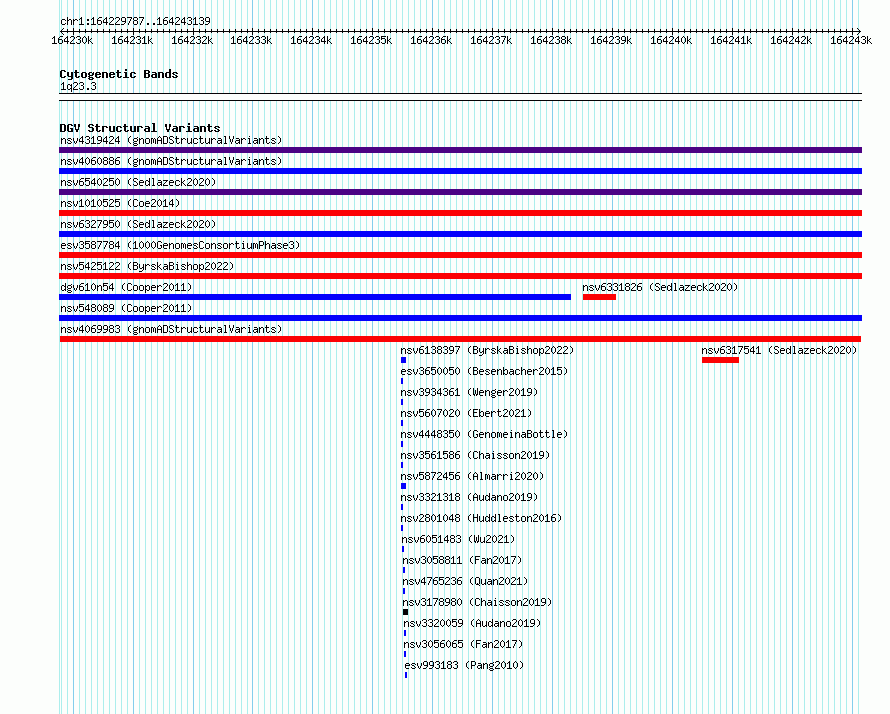Click the Cytogenetic Bands track heading
This screenshot has height=714, width=890.
[119, 74]
